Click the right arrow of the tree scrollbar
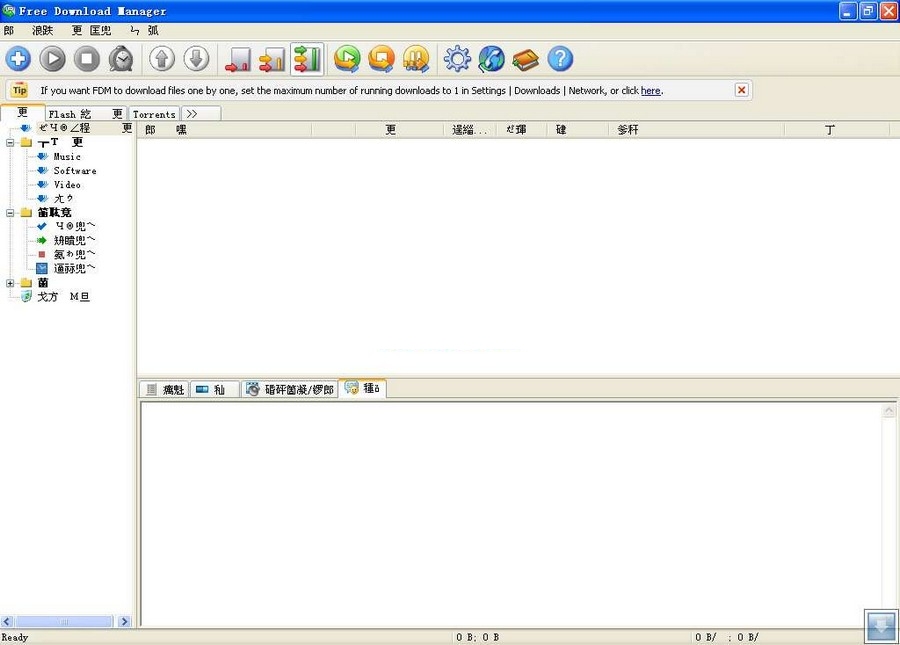Screen dimensions: 900x645 [x=124, y=621]
